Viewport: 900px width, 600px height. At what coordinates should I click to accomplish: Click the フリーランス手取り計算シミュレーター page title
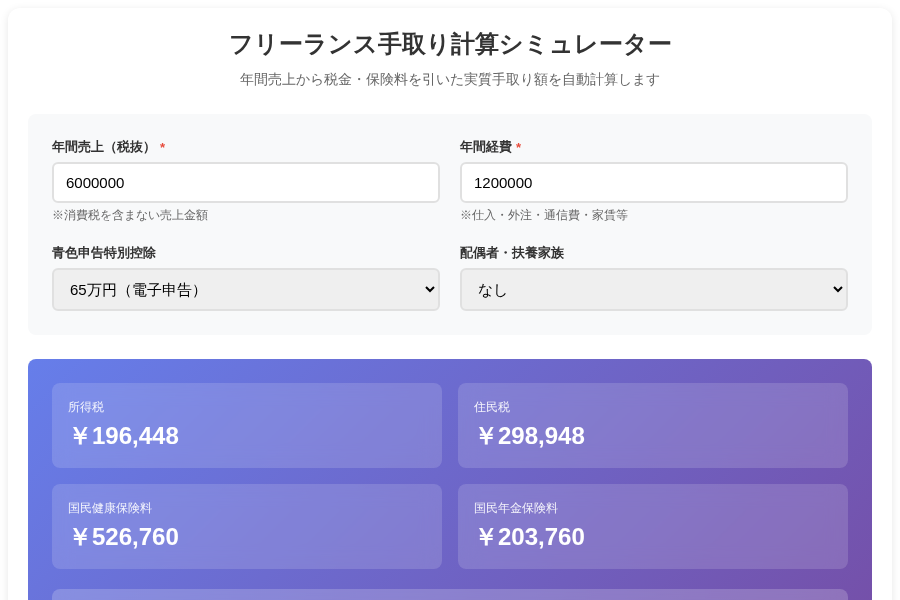[x=450, y=44]
